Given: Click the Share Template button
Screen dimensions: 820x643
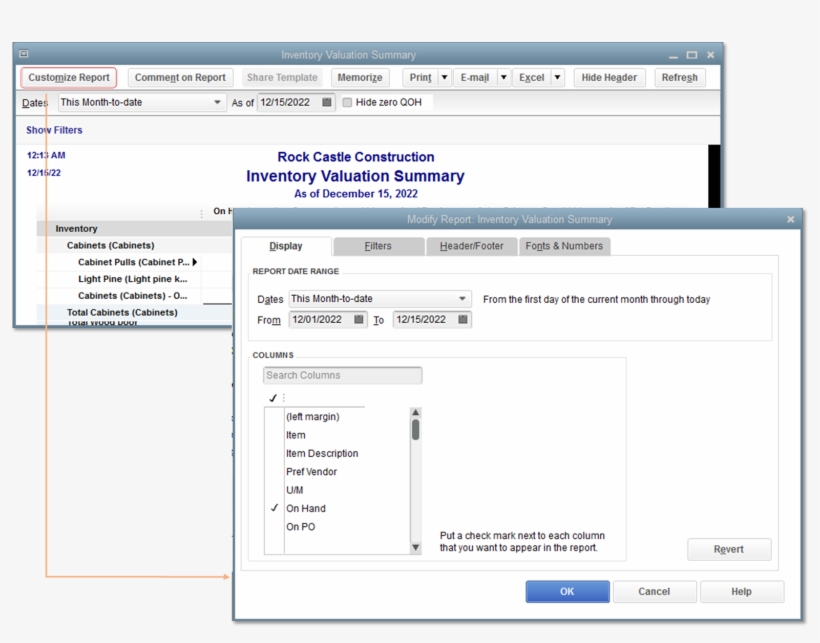Looking at the screenshot, I should [x=282, y=77].
